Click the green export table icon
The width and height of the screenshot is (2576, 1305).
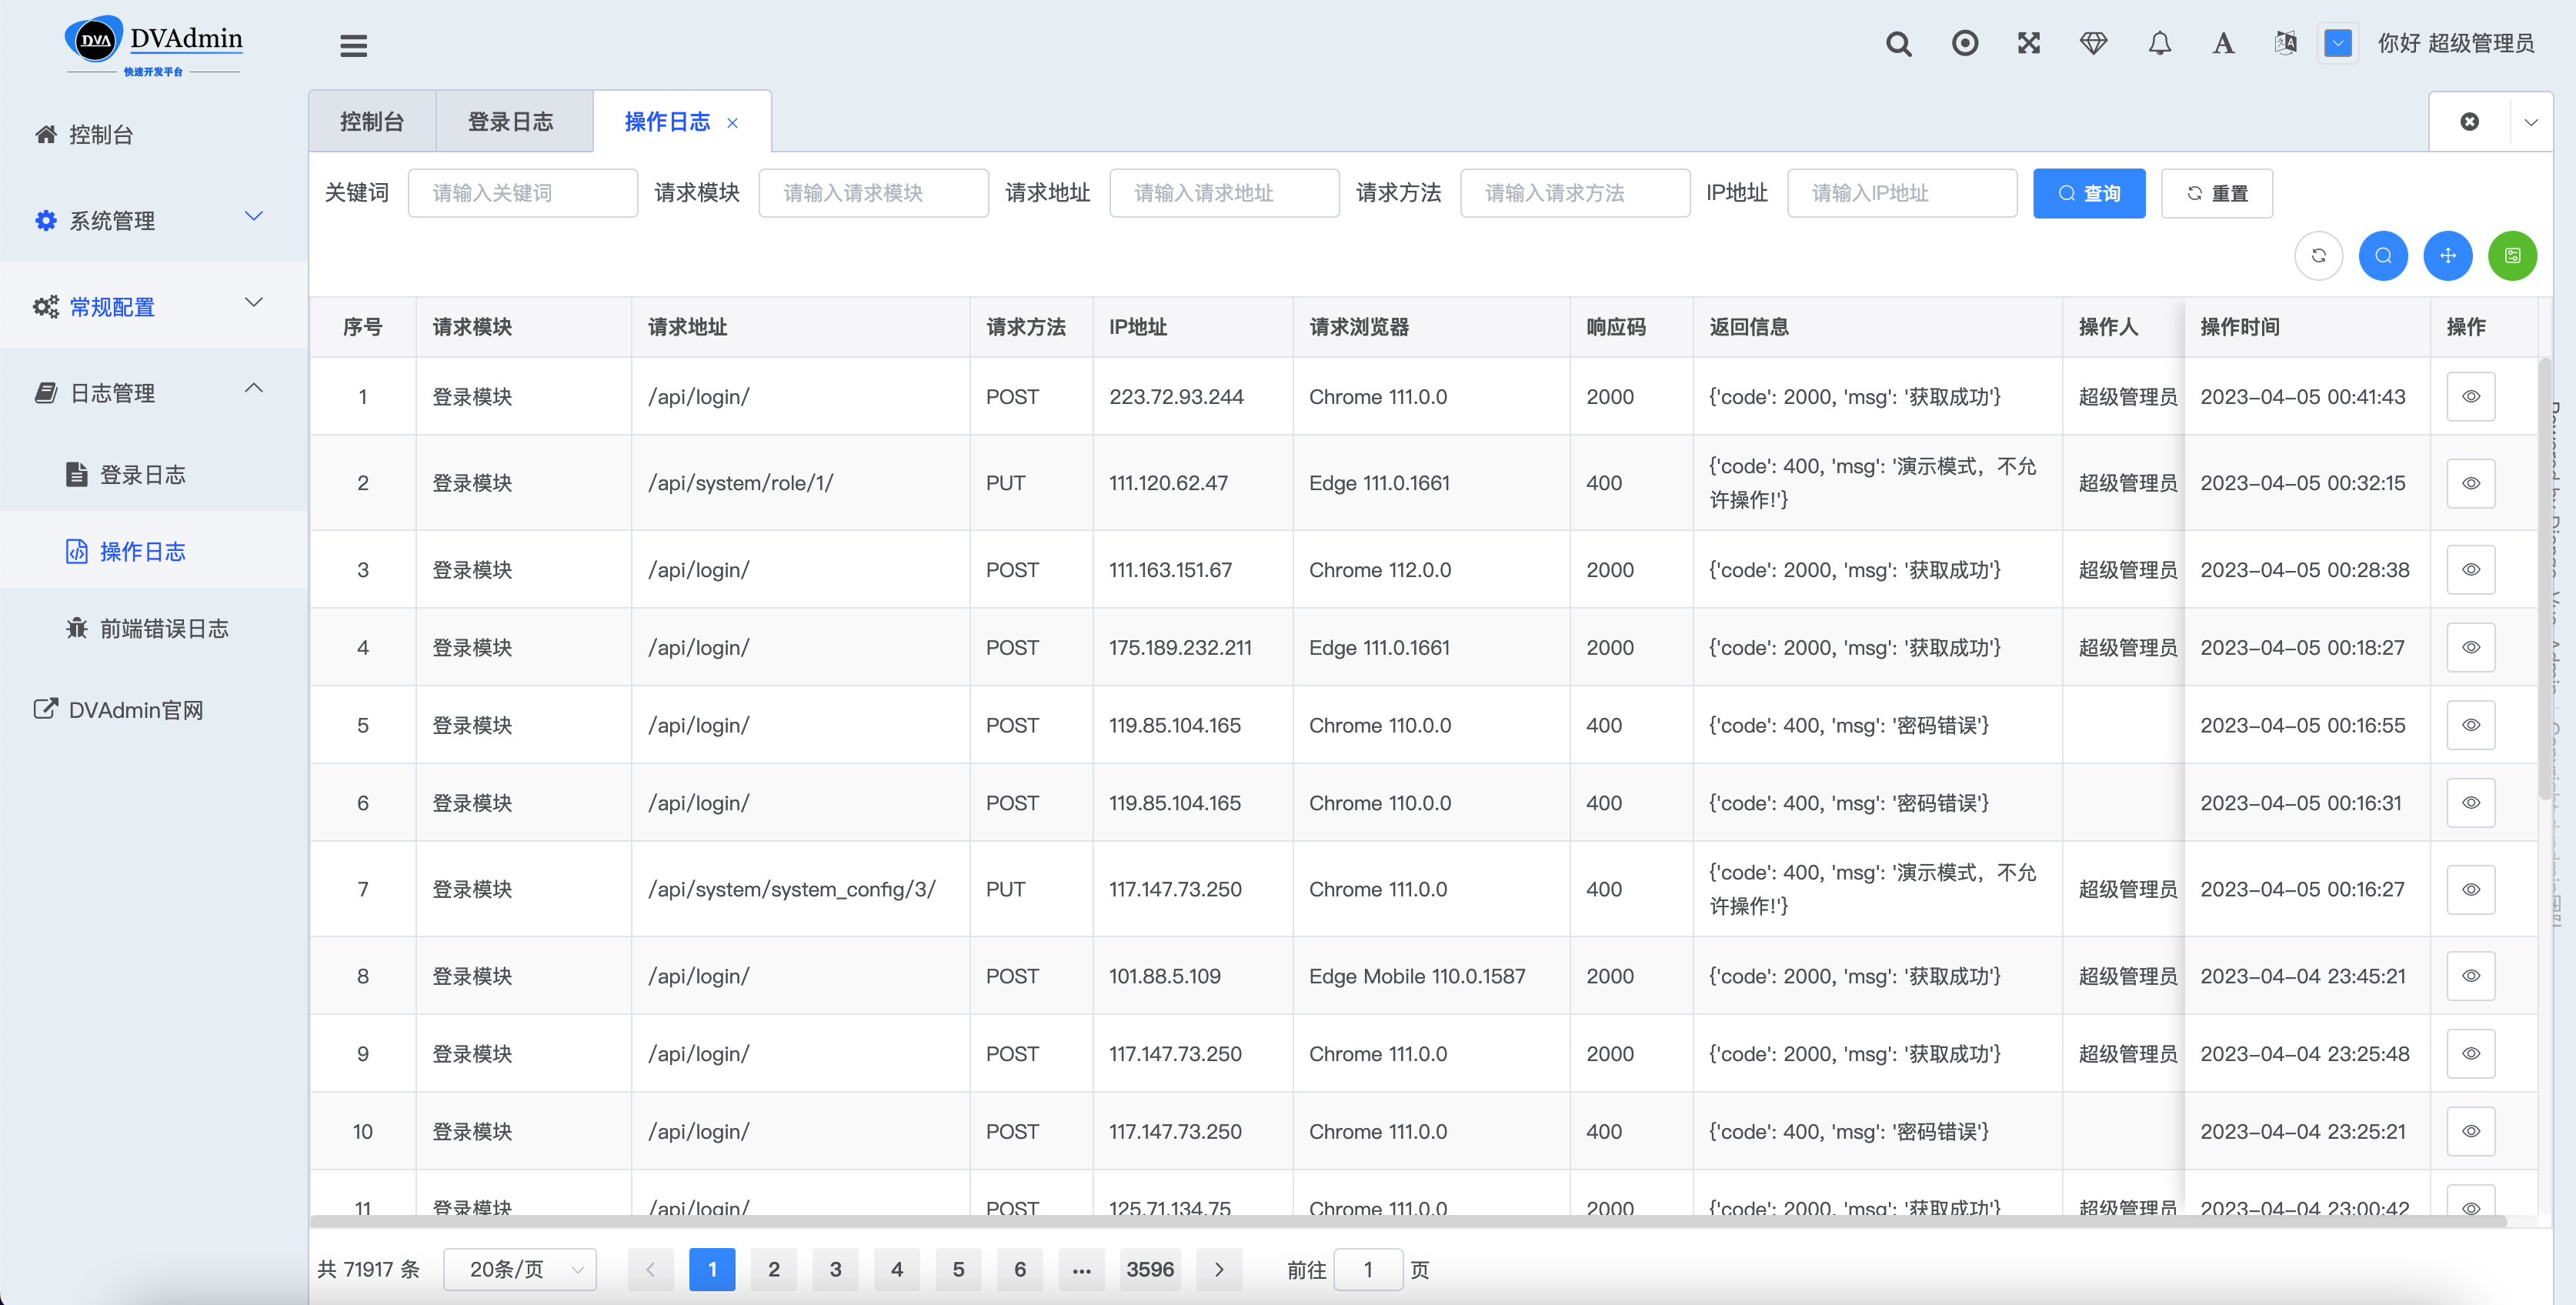pos(2512,256)
